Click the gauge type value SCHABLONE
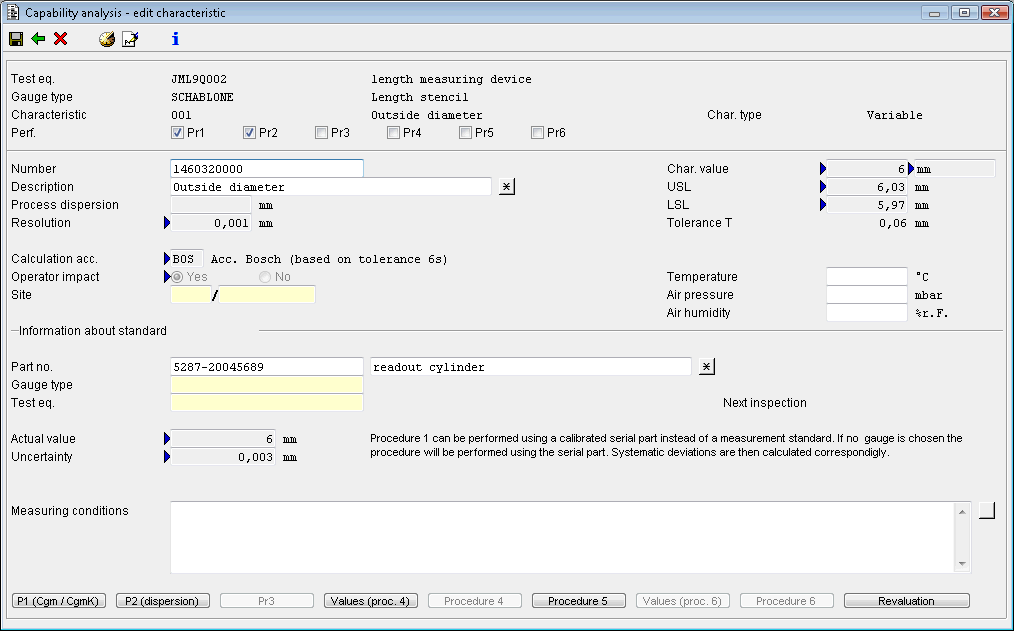Viewport: 1014px width, 631px height. [x=202, y=97]
